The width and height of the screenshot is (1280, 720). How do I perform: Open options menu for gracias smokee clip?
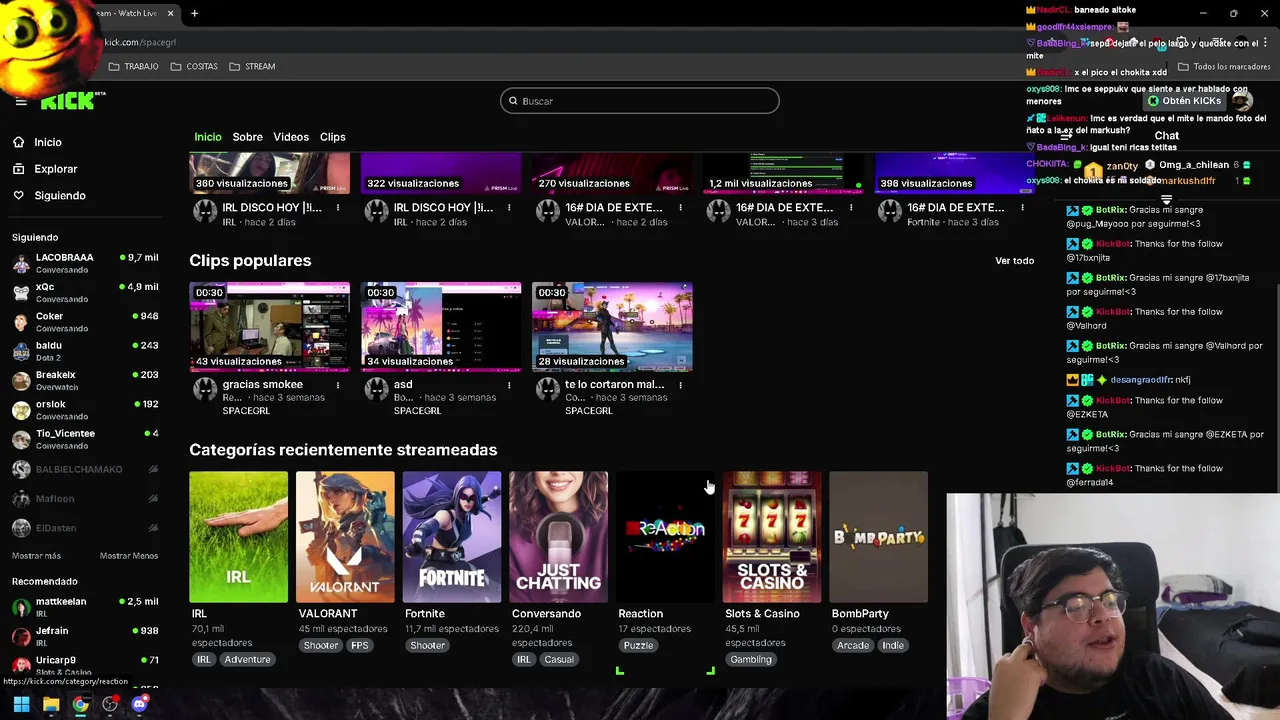pyautogui.click(x=338, y=385)
